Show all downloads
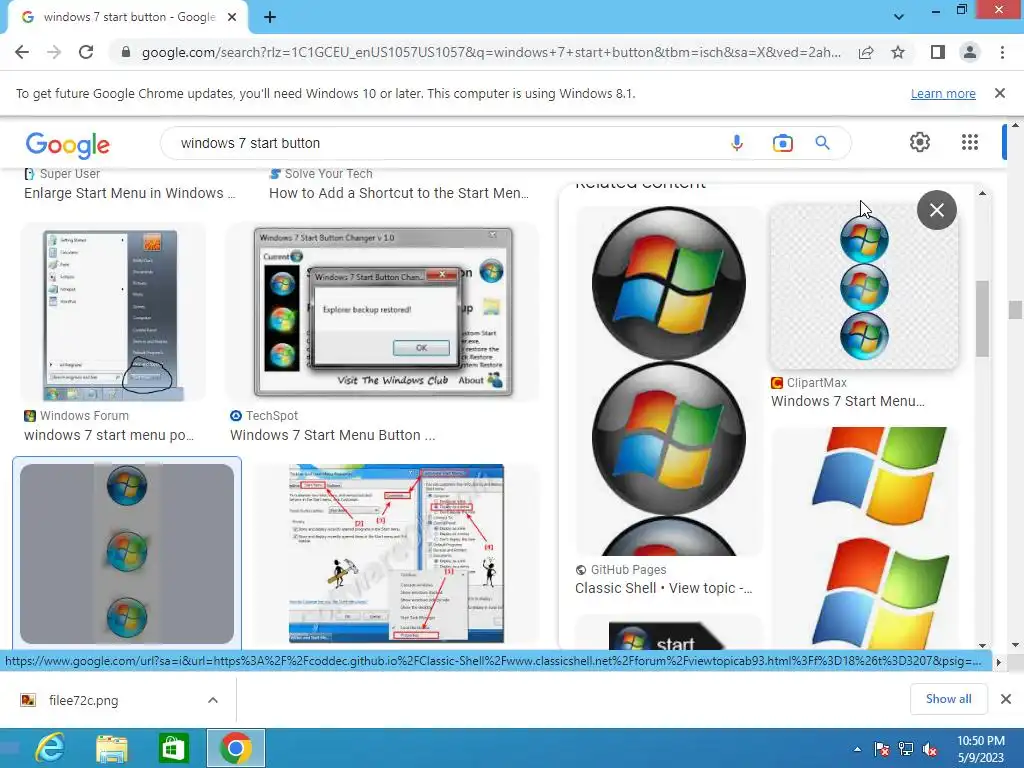 click(x=948, y=699)
